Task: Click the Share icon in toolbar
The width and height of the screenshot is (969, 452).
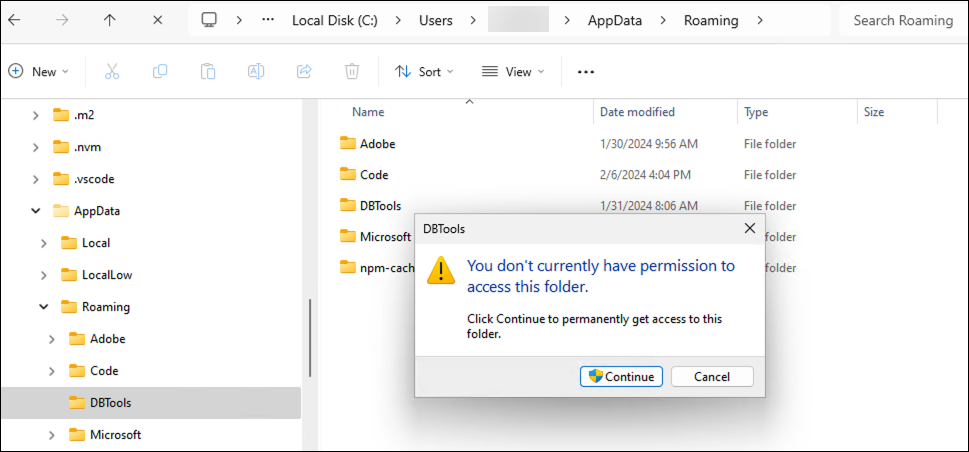Action: click(x=304, y=72)
